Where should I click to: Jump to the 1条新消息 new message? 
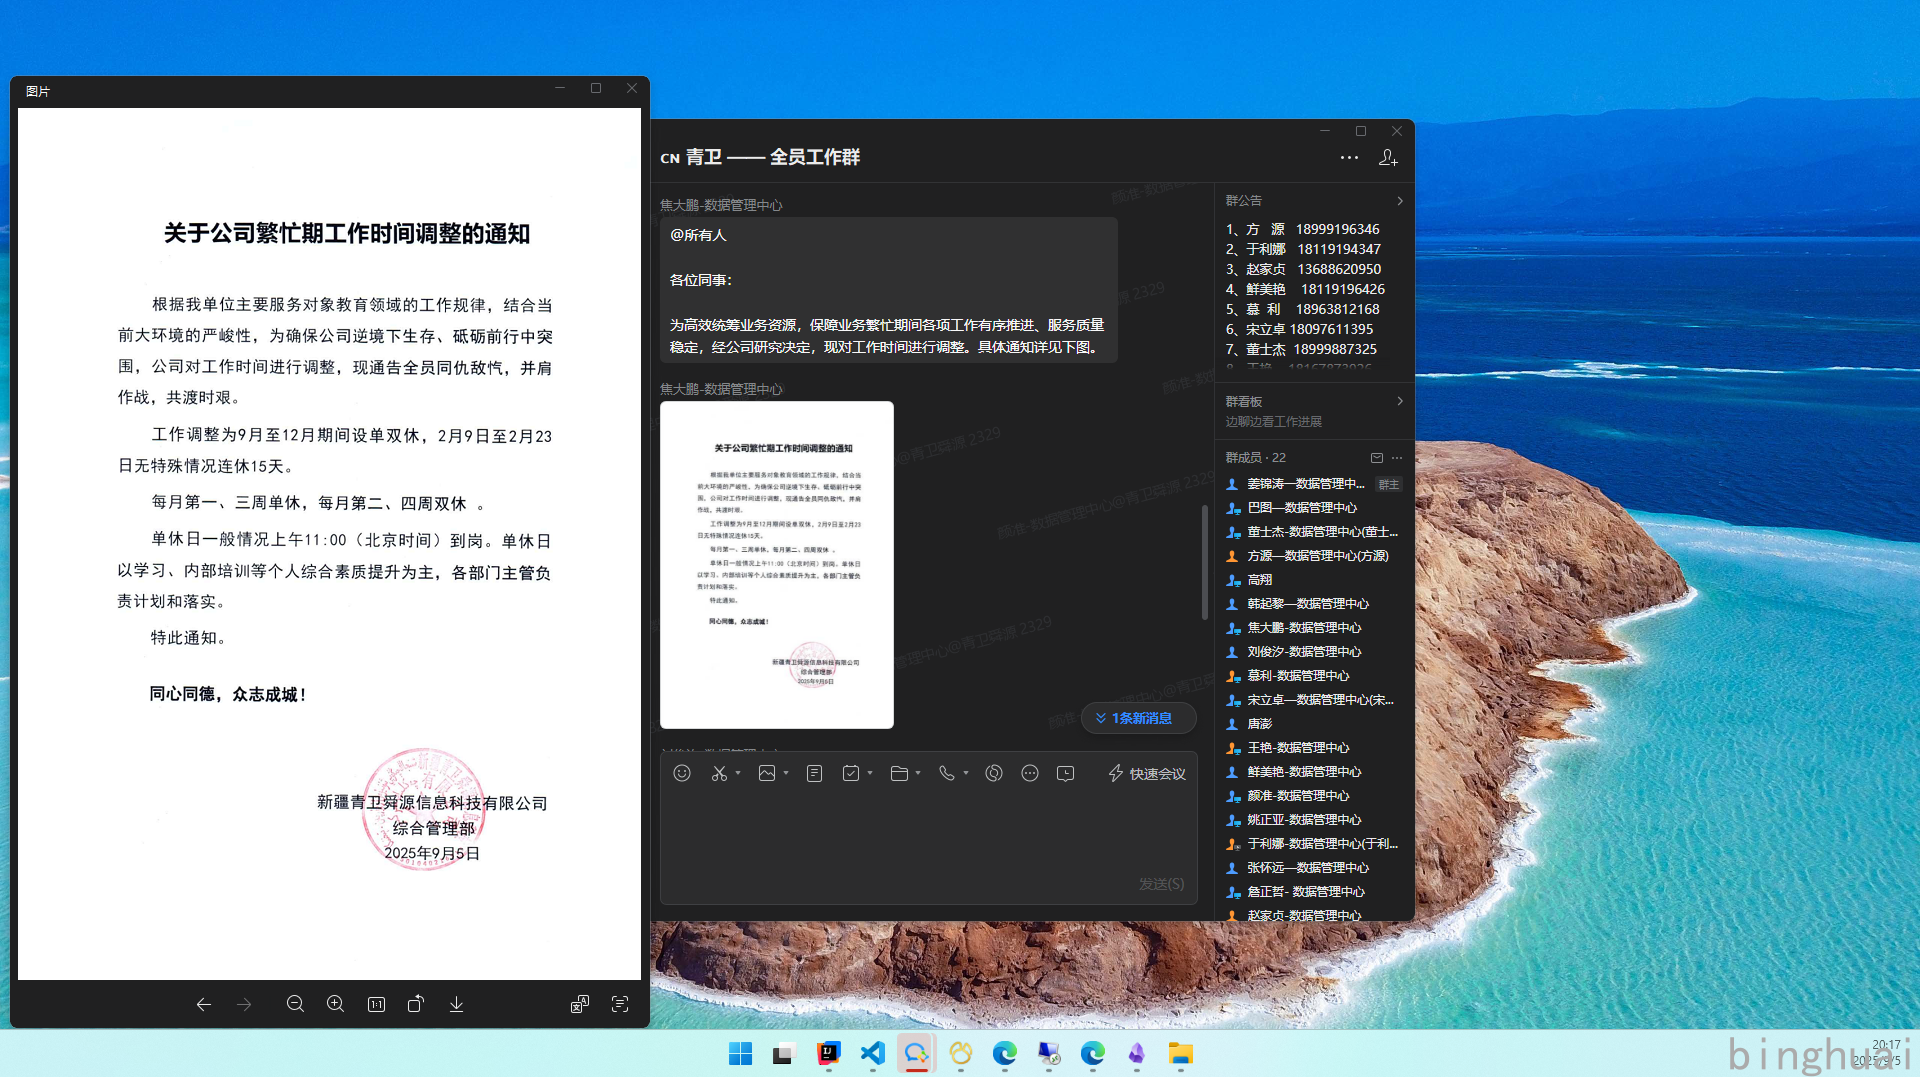(1139, 718)
